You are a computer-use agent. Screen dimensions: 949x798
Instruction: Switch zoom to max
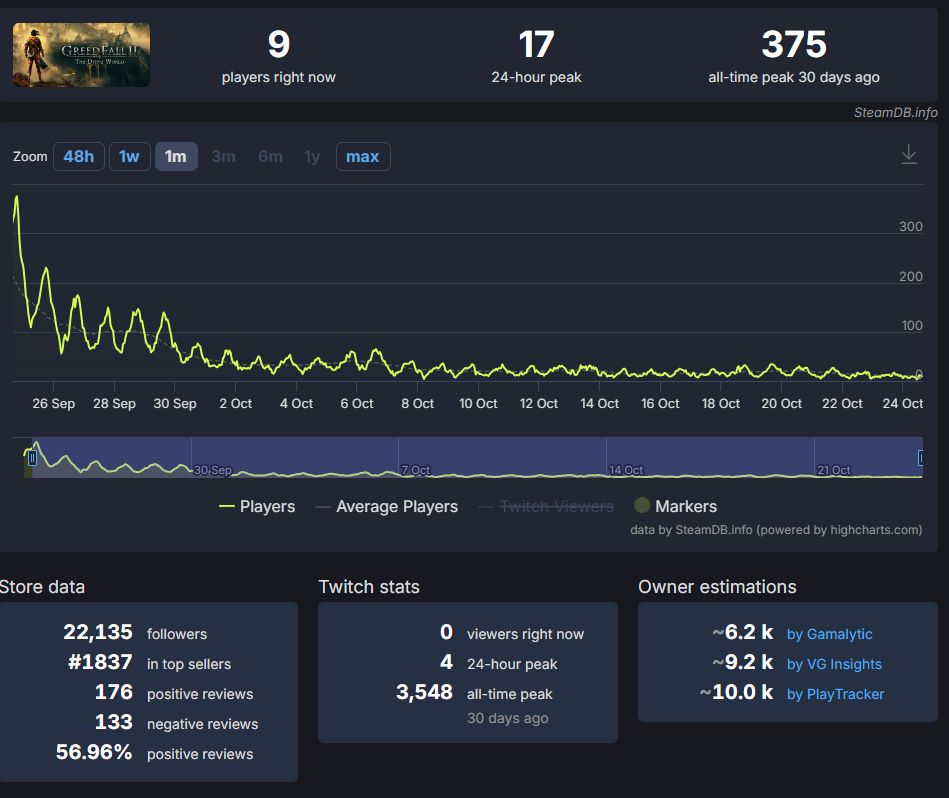coord(363,157)
